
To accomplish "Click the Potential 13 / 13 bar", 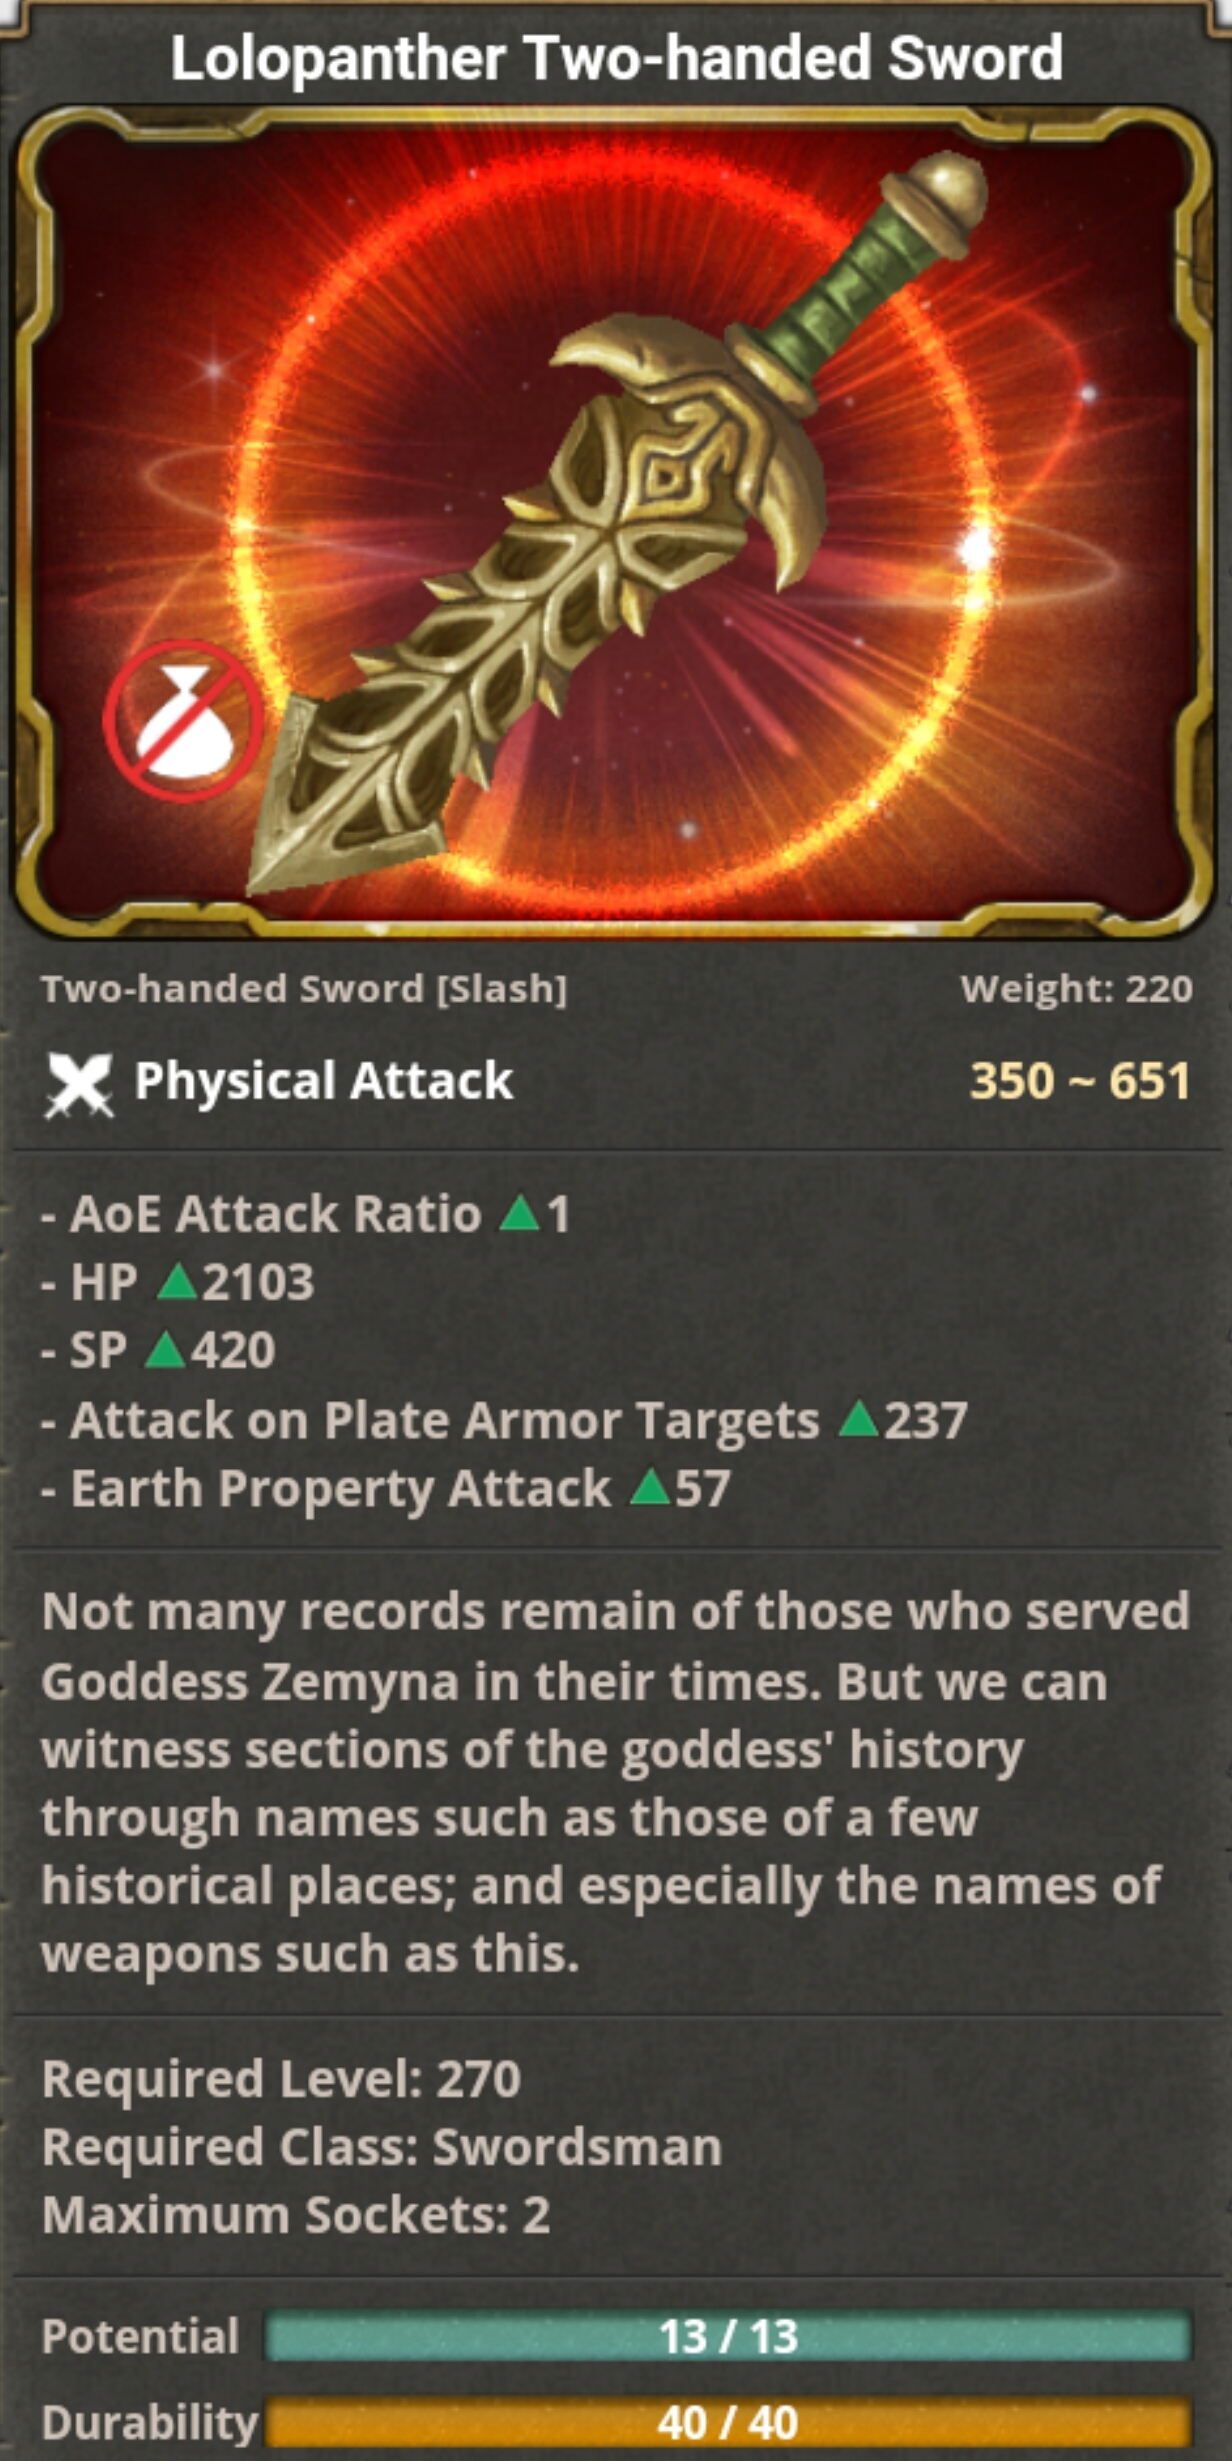I will click(x=728, y=2336).
